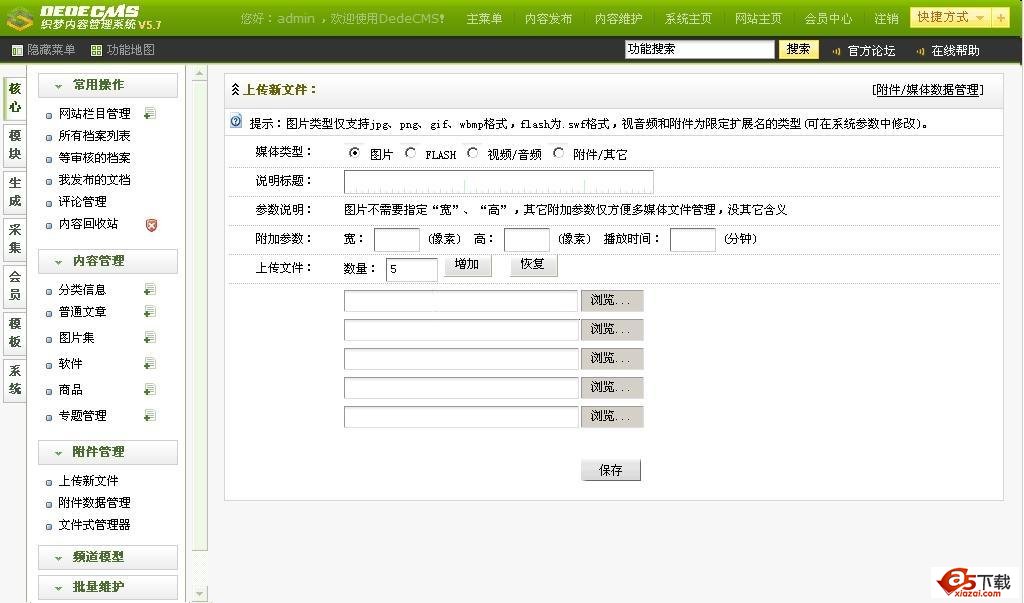This screenshot has height=603, width=1024.
Task: Open the 功能地图 link
Action: pos(123,50)
